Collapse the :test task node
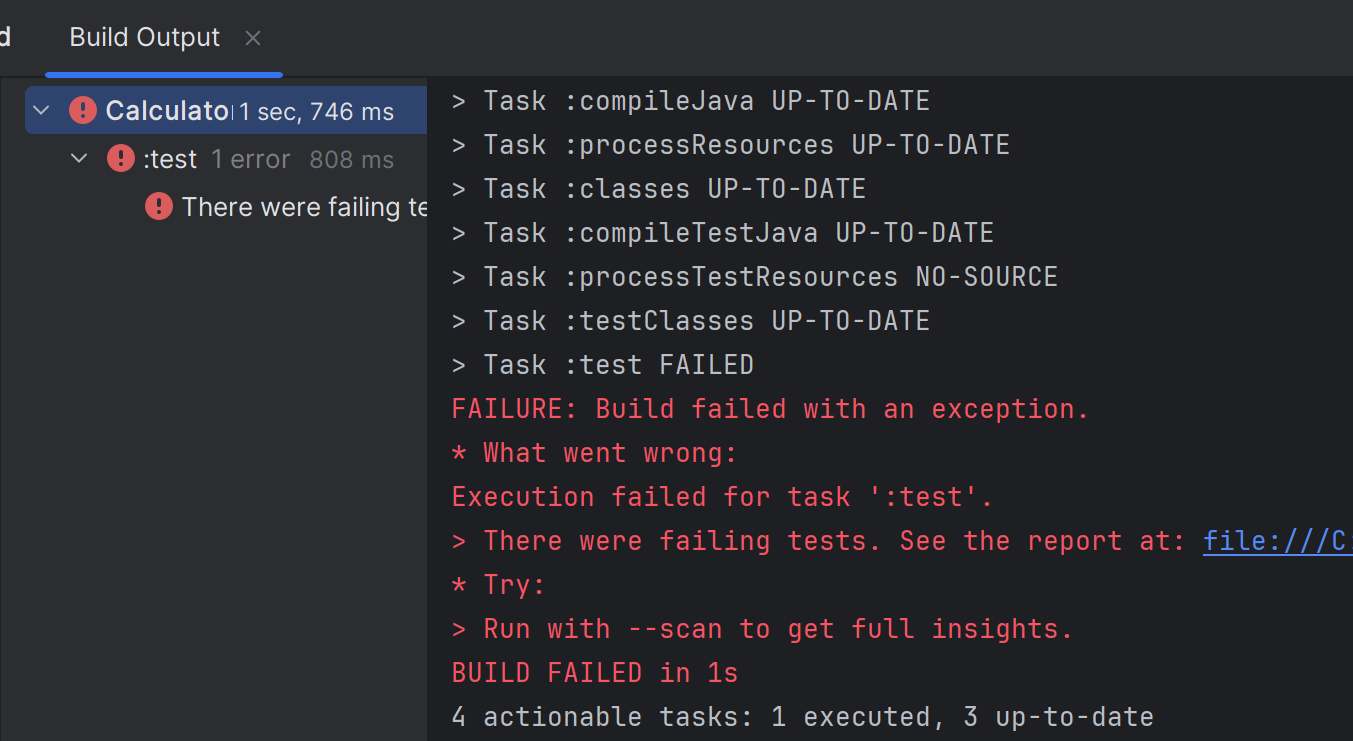 [79, 158]
